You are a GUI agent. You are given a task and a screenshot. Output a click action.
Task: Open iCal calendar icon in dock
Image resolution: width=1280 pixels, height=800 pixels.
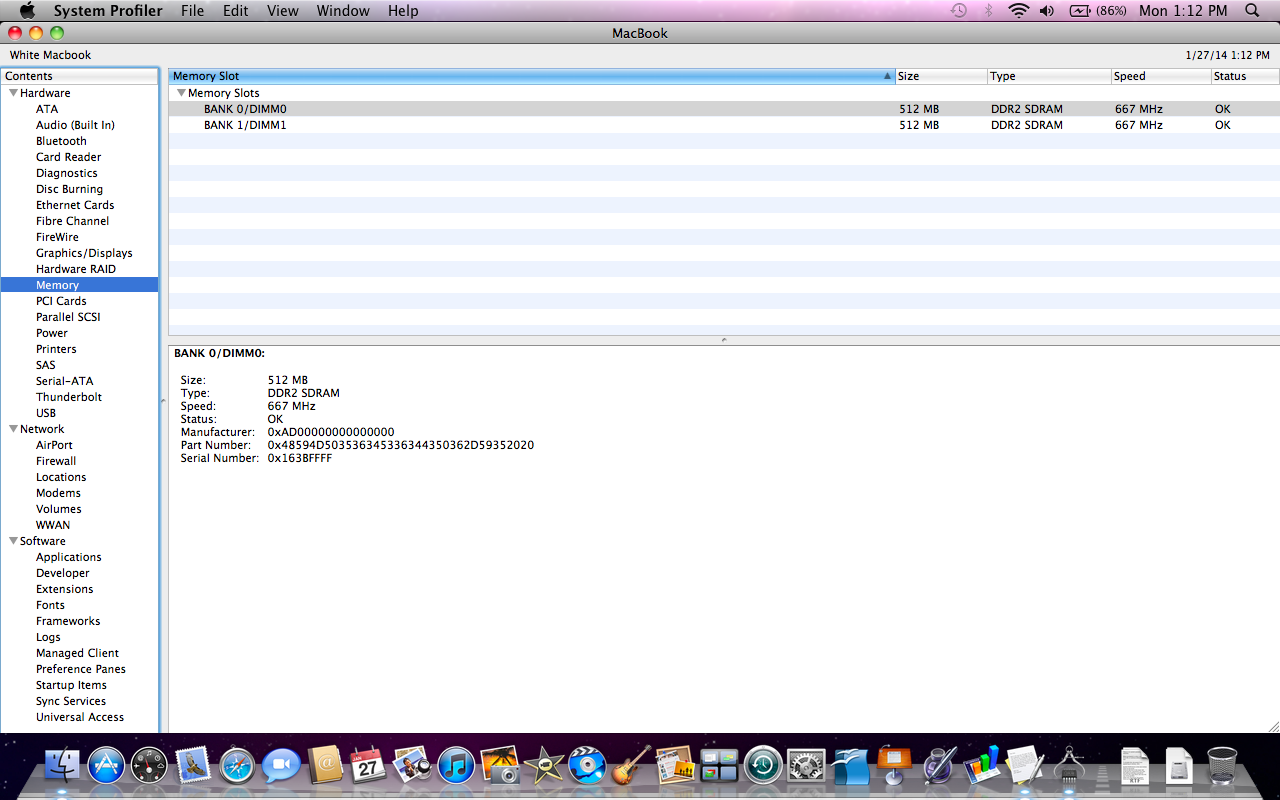tap(368, 767)
